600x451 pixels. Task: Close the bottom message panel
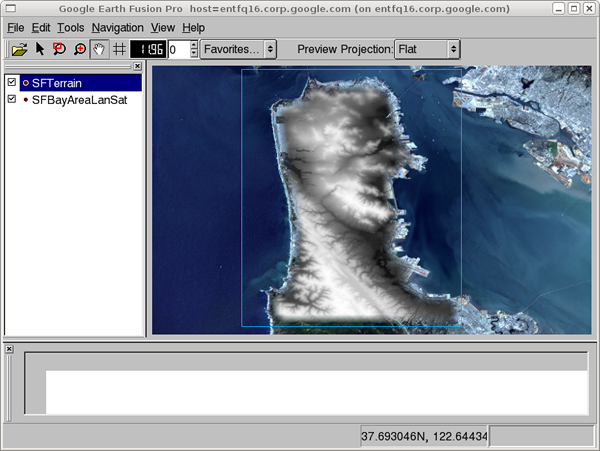9,348
